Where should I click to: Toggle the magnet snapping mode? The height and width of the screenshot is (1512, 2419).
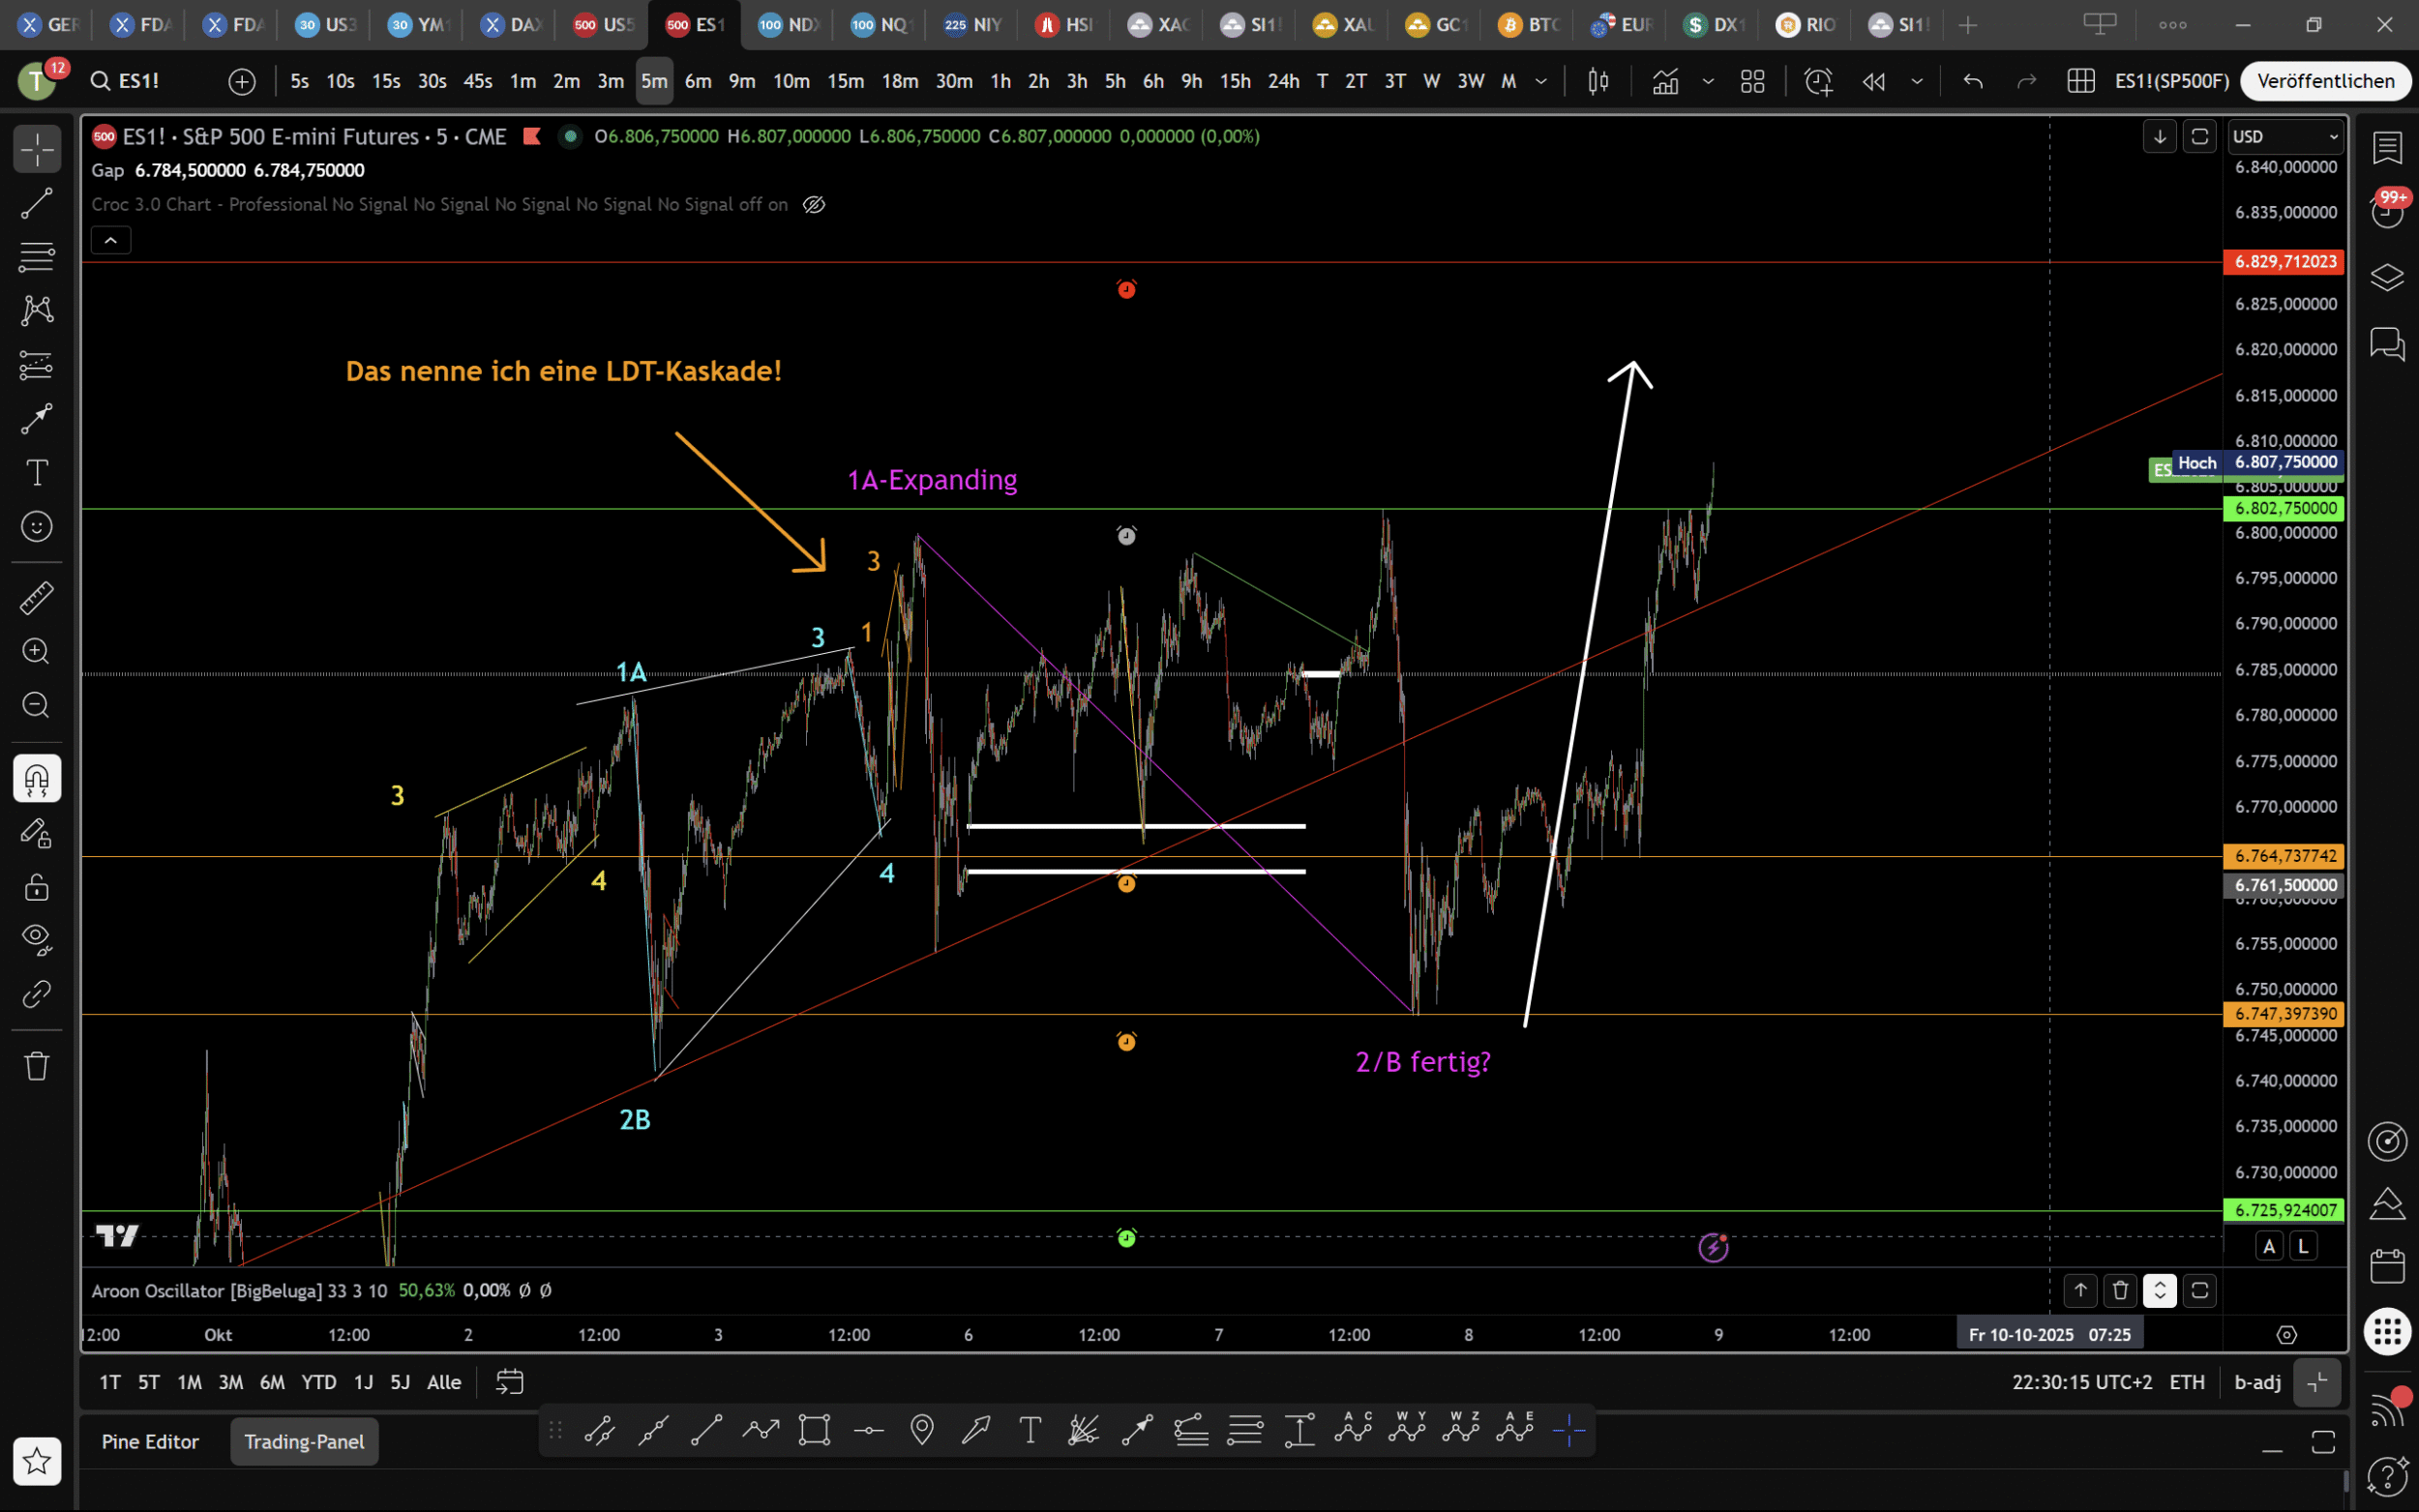(37, 778)
